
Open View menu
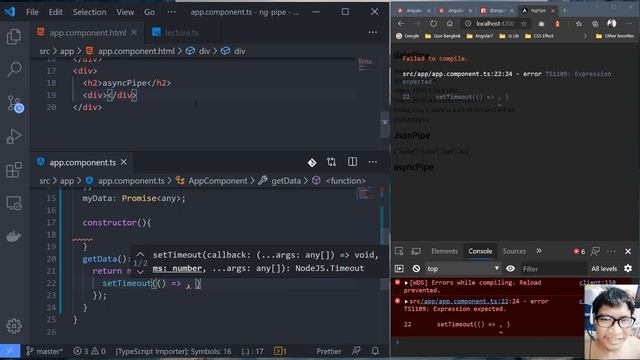pyautogui.click(x=125, y=12)
